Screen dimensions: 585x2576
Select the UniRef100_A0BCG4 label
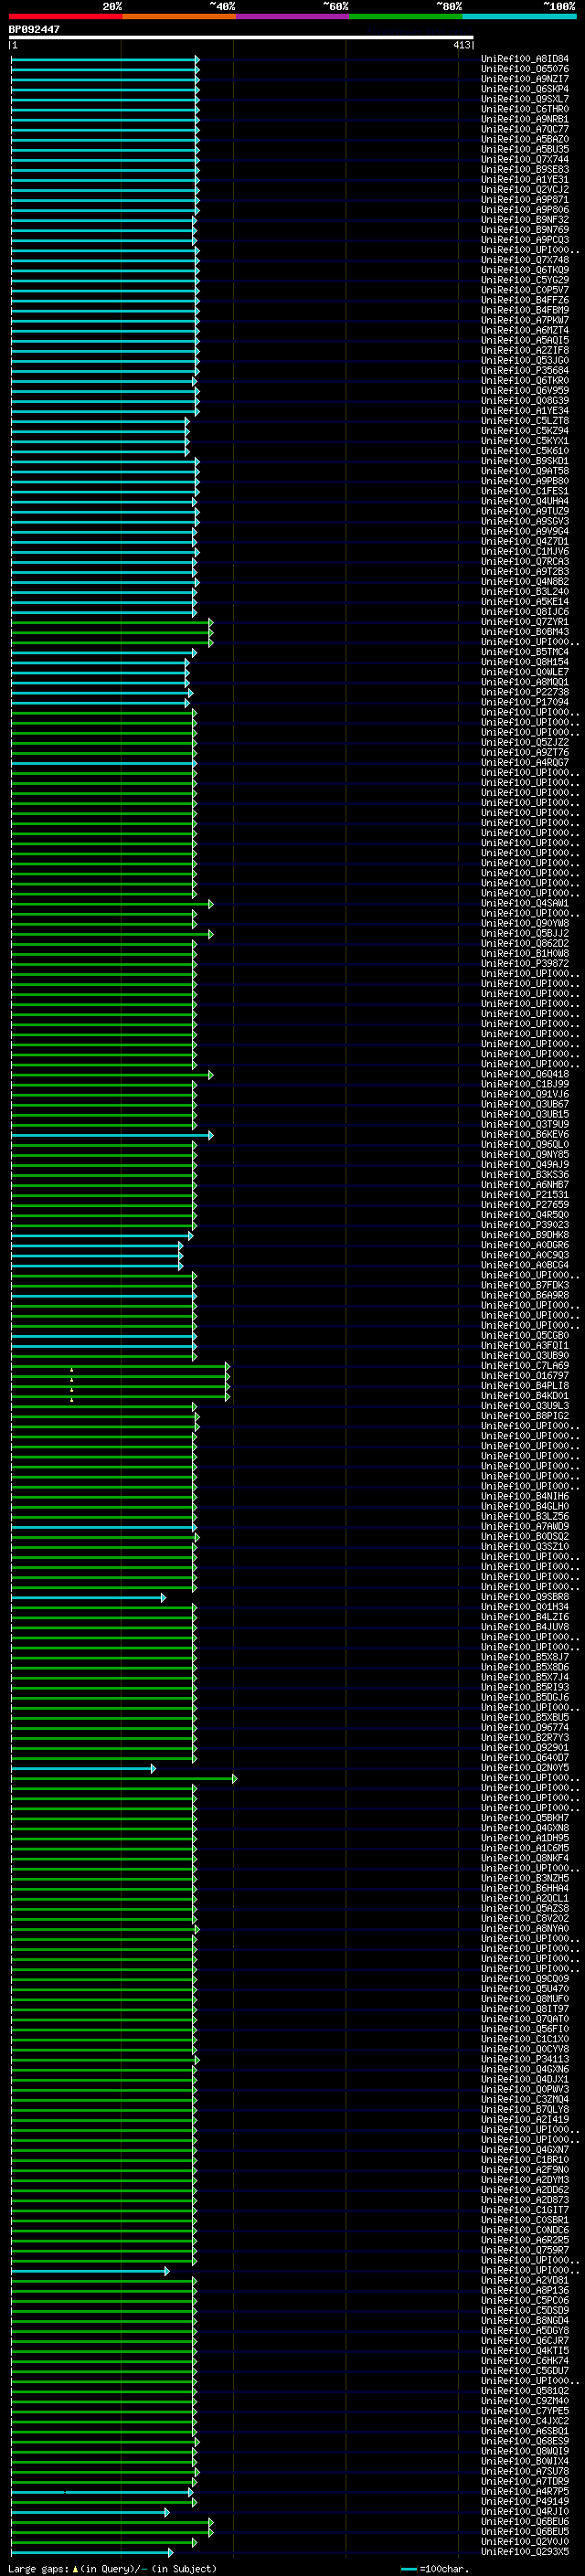click(525, 1265)
